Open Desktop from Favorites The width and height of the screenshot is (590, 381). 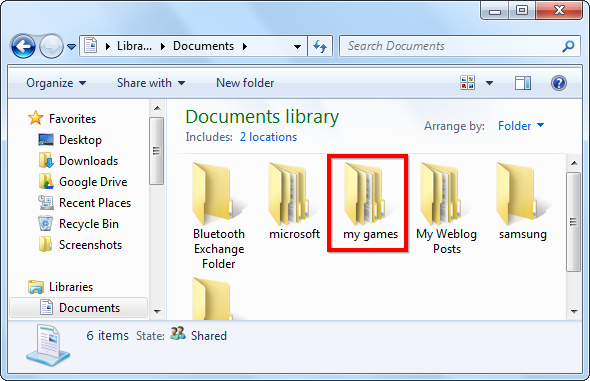[80, 140]
